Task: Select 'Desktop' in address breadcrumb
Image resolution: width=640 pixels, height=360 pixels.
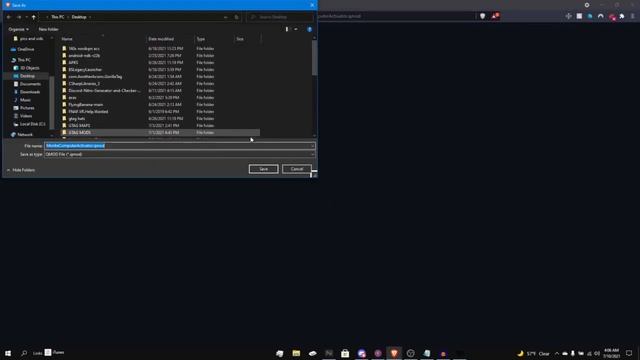Action: point(79,17)
